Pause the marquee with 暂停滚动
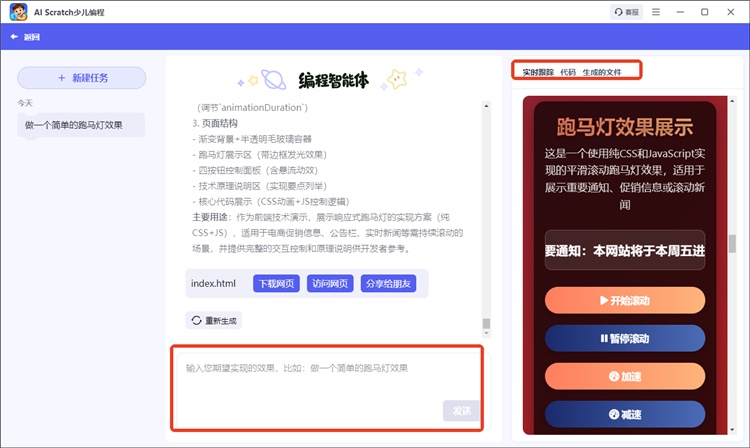 (x=625, y=339)
